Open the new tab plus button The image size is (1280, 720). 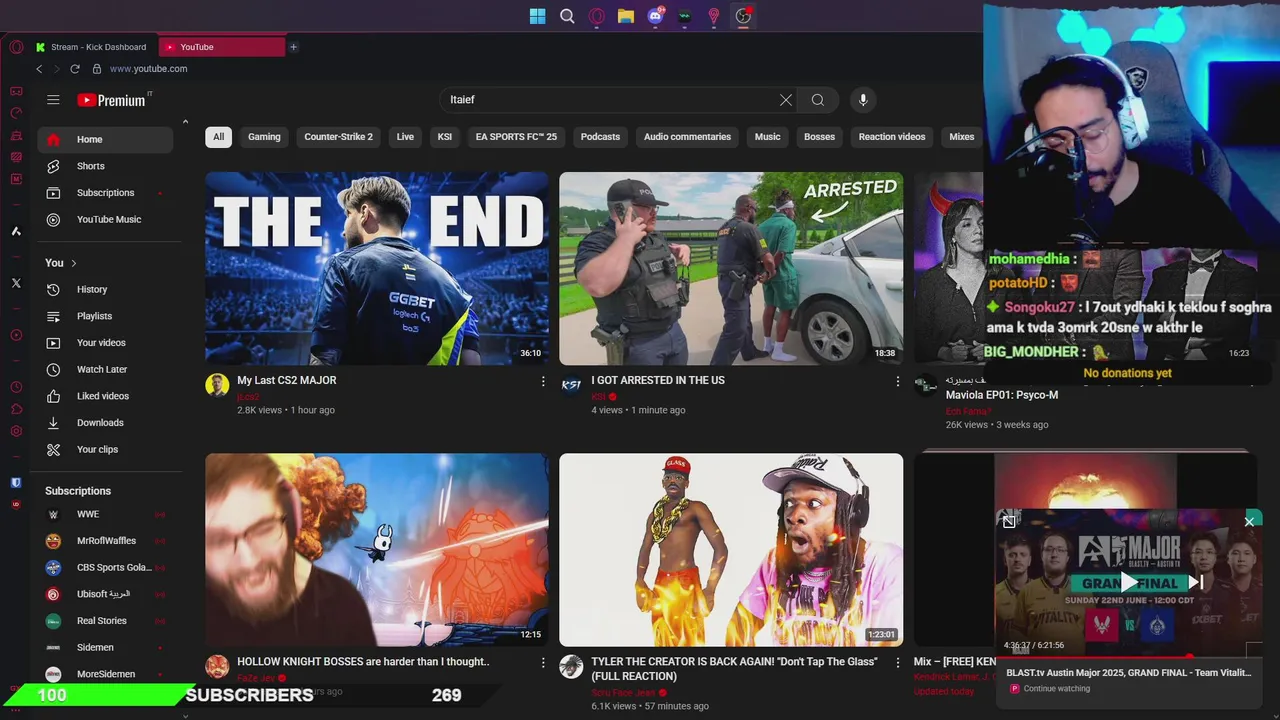(293, 47)
